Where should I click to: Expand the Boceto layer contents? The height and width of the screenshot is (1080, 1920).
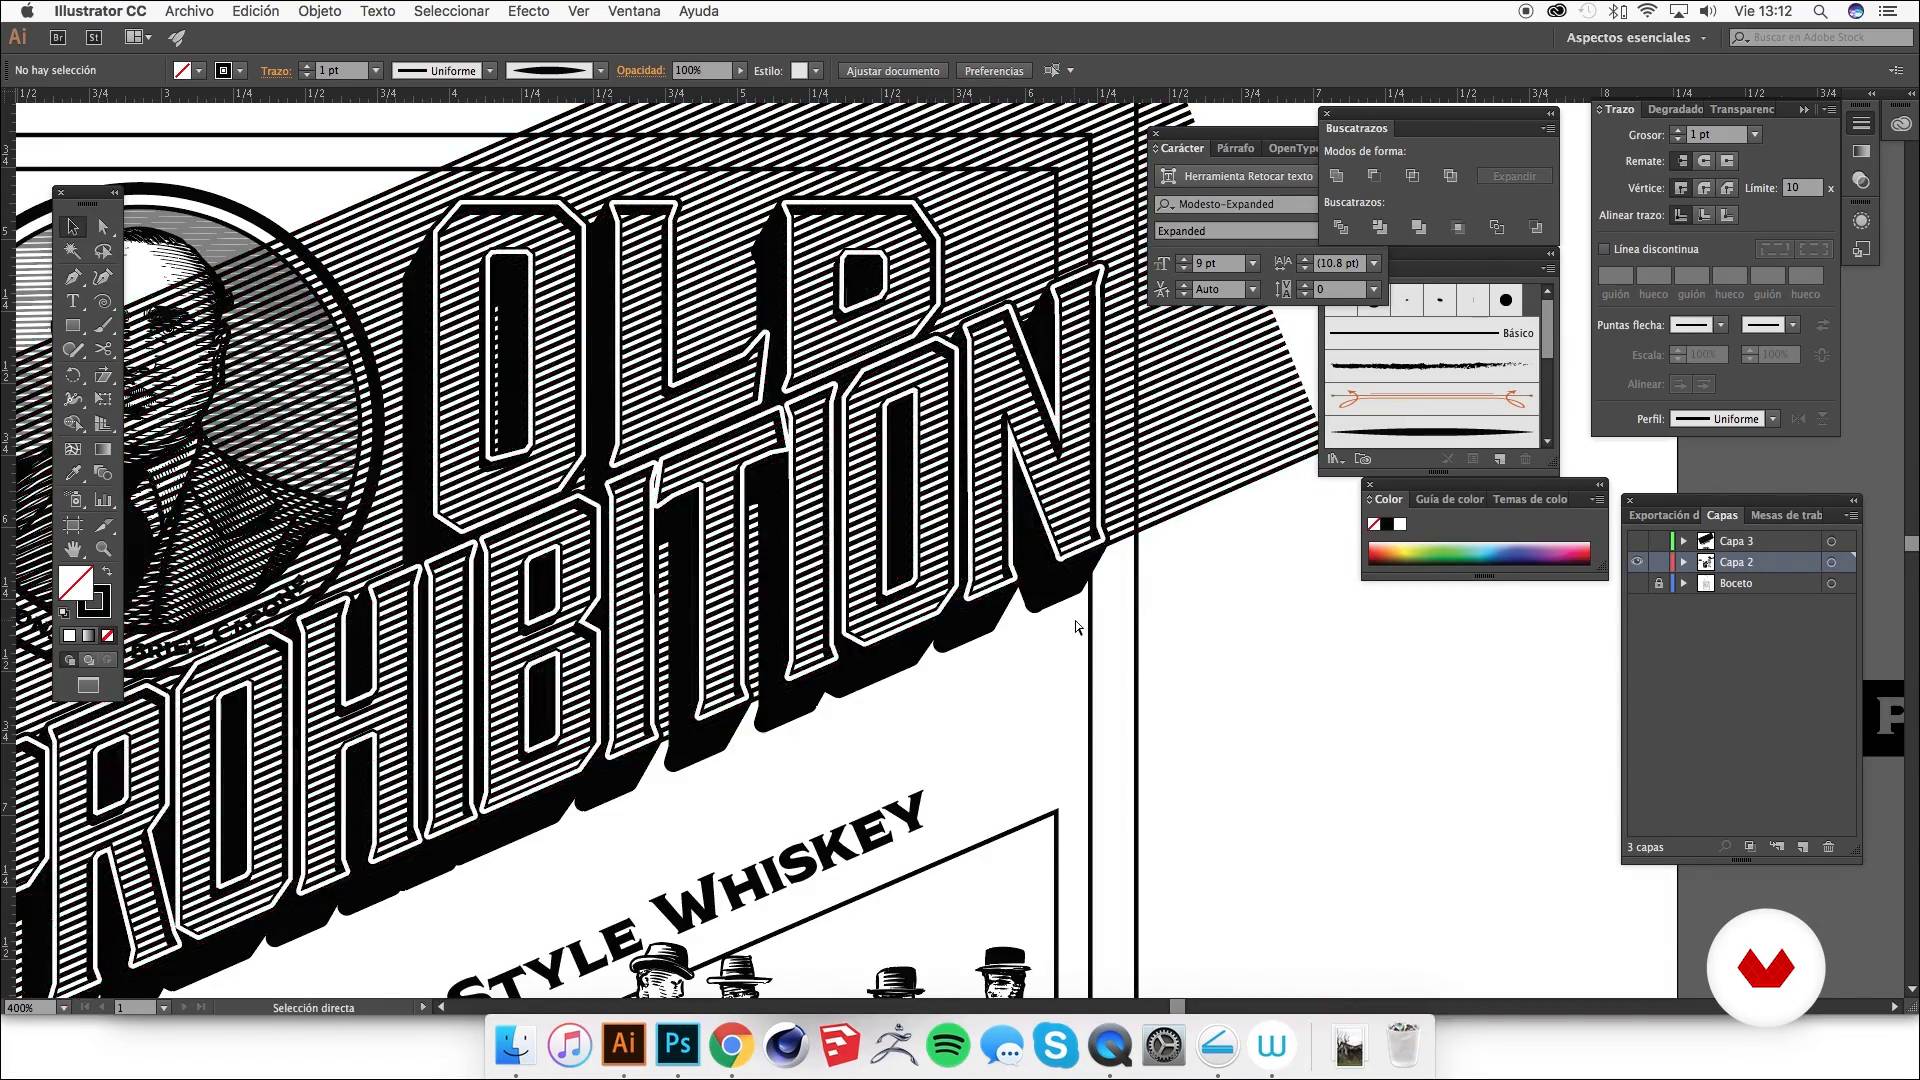(x=1684, y=583)
